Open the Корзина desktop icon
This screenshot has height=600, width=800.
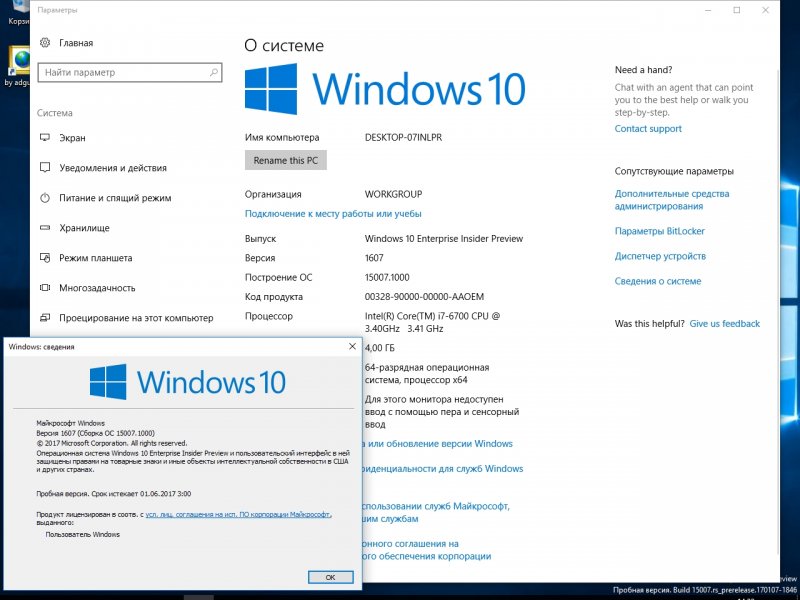pos(17,13)
